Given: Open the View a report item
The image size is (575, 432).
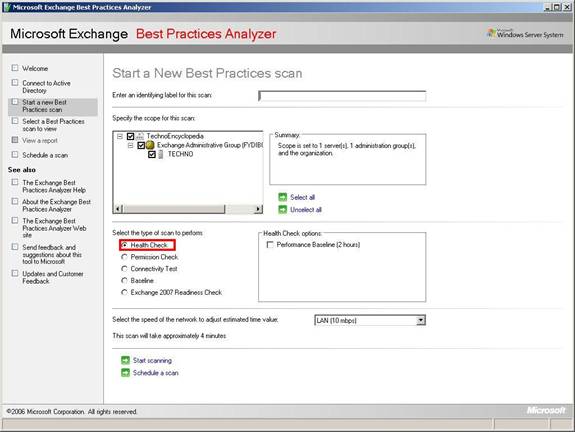Looking at the screenshot, I should (40, 140).
